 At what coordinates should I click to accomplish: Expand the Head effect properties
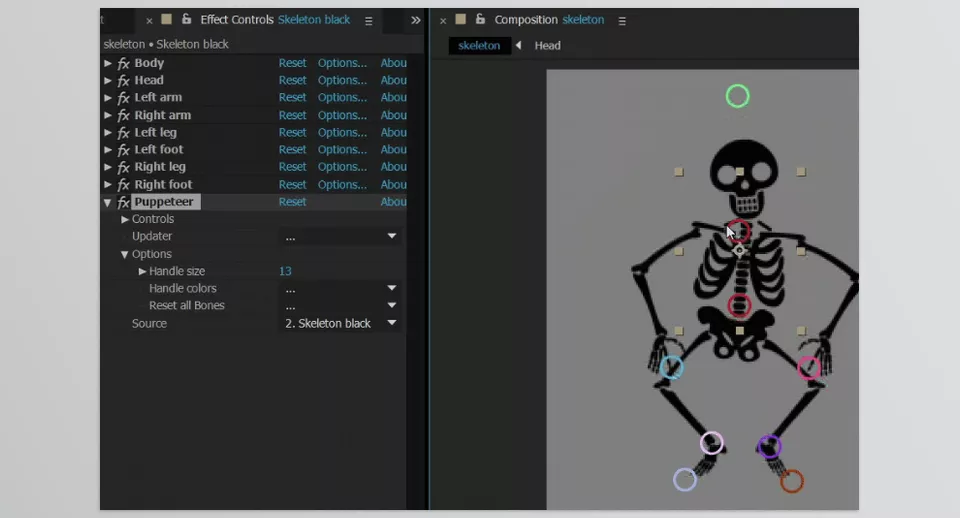coord(108,80)
